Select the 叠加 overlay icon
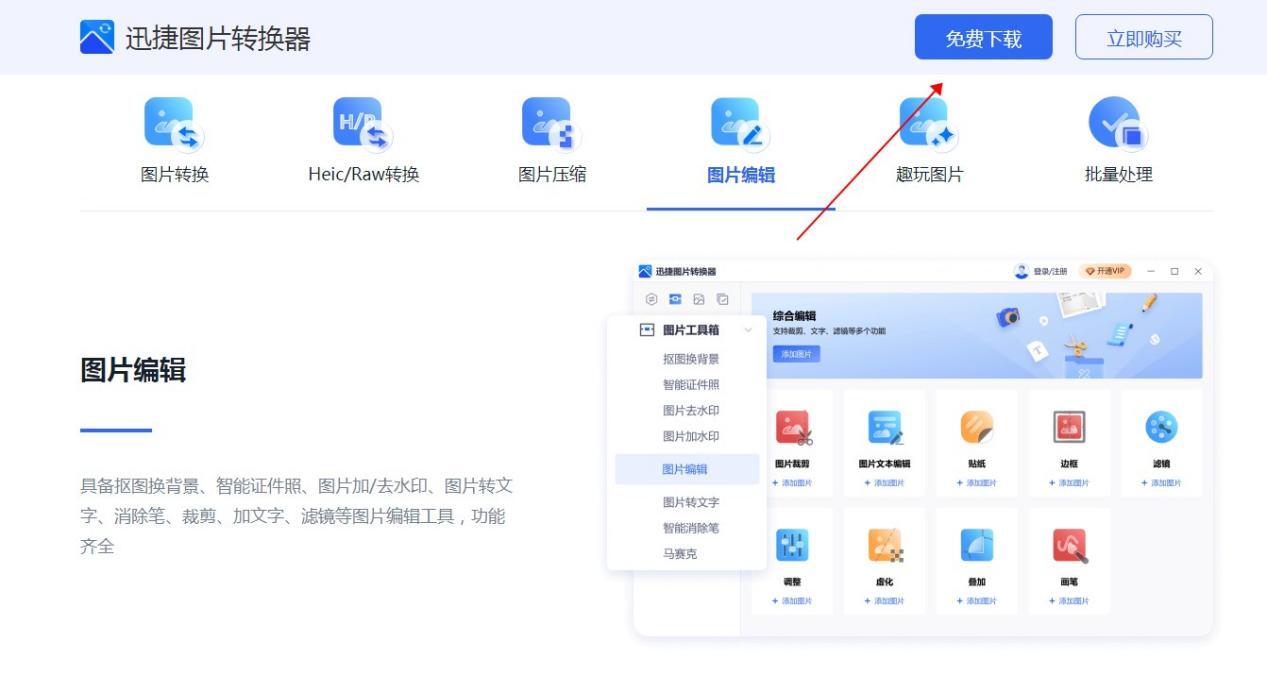The height and width of the screenshot is (675, 1267). point(977,545)
